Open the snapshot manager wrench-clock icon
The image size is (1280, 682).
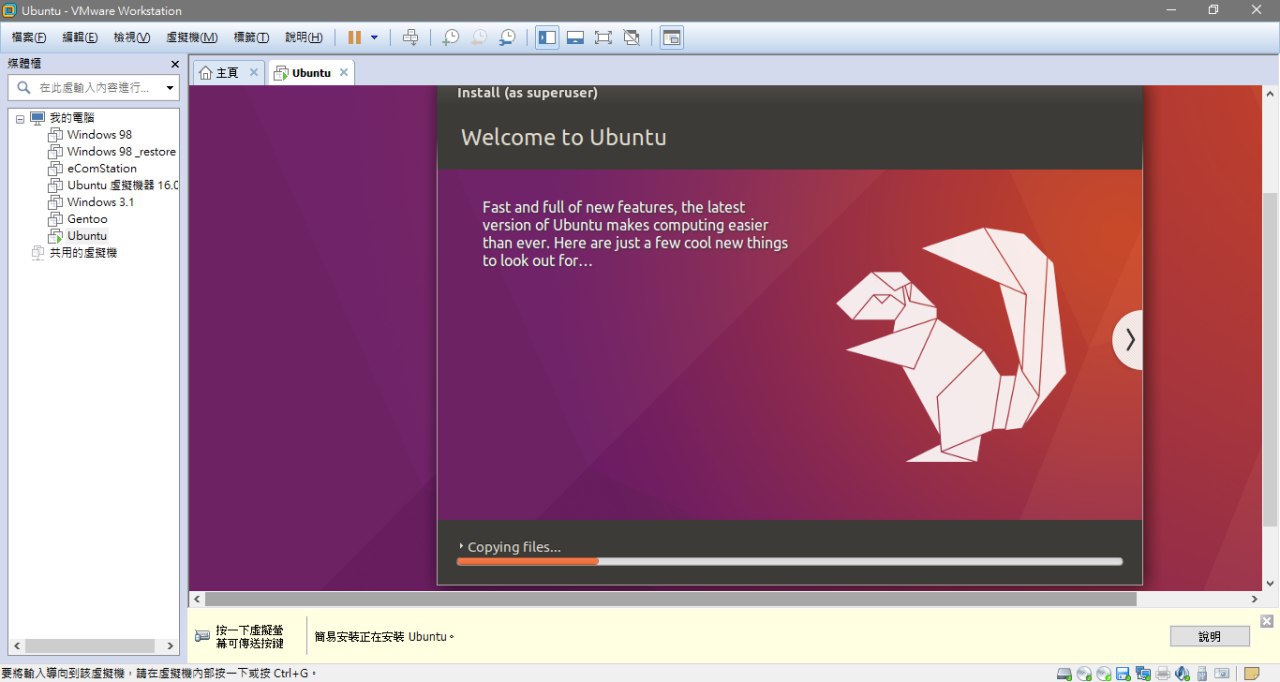tap(508, 37)
